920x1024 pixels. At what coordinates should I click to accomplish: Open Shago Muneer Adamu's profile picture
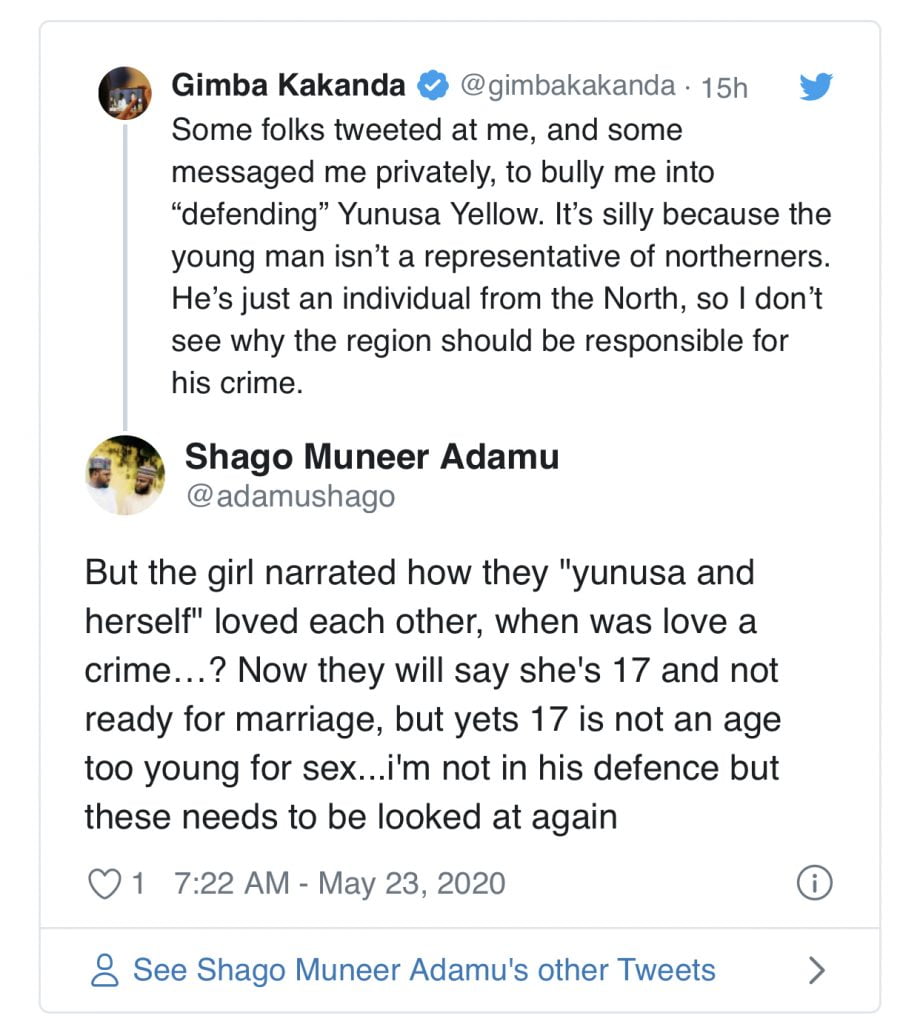(125, 475)
